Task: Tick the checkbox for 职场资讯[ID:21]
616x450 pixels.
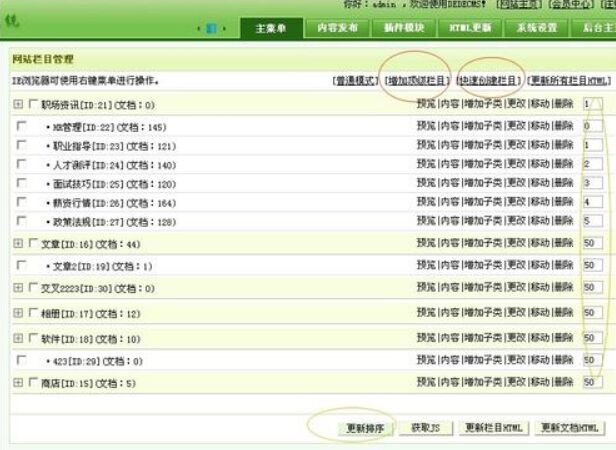Action: click(x=33, y=104)
